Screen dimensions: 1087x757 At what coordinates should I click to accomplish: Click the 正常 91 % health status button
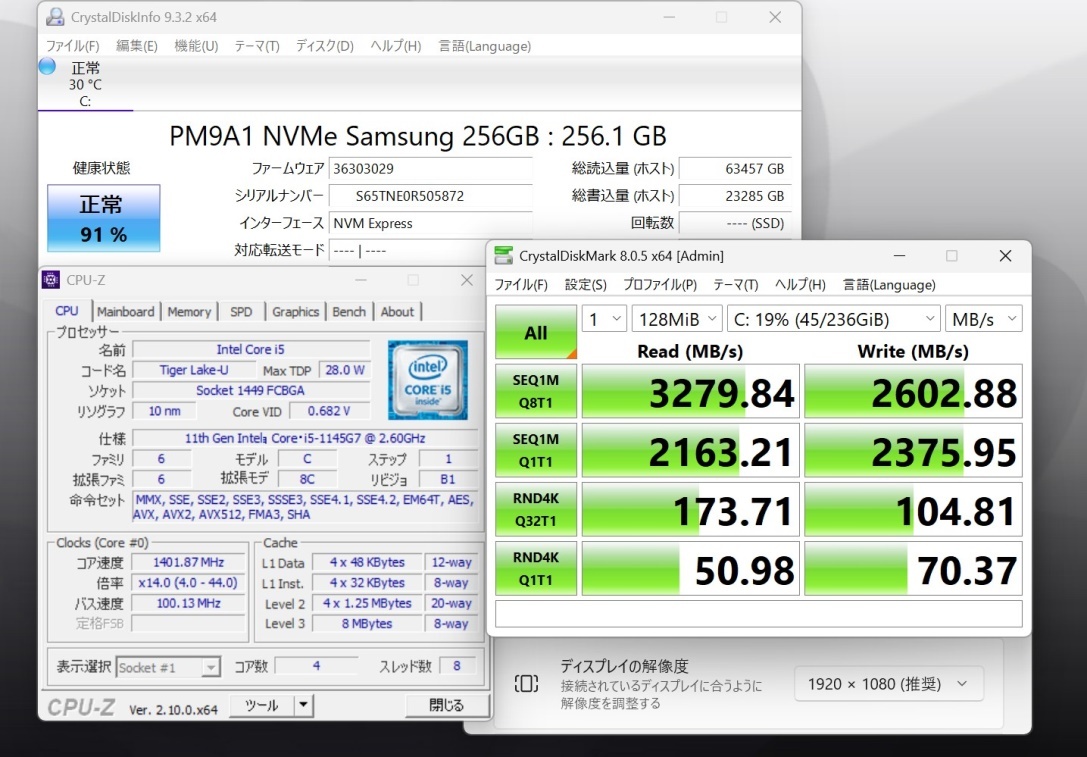[103, 218]
